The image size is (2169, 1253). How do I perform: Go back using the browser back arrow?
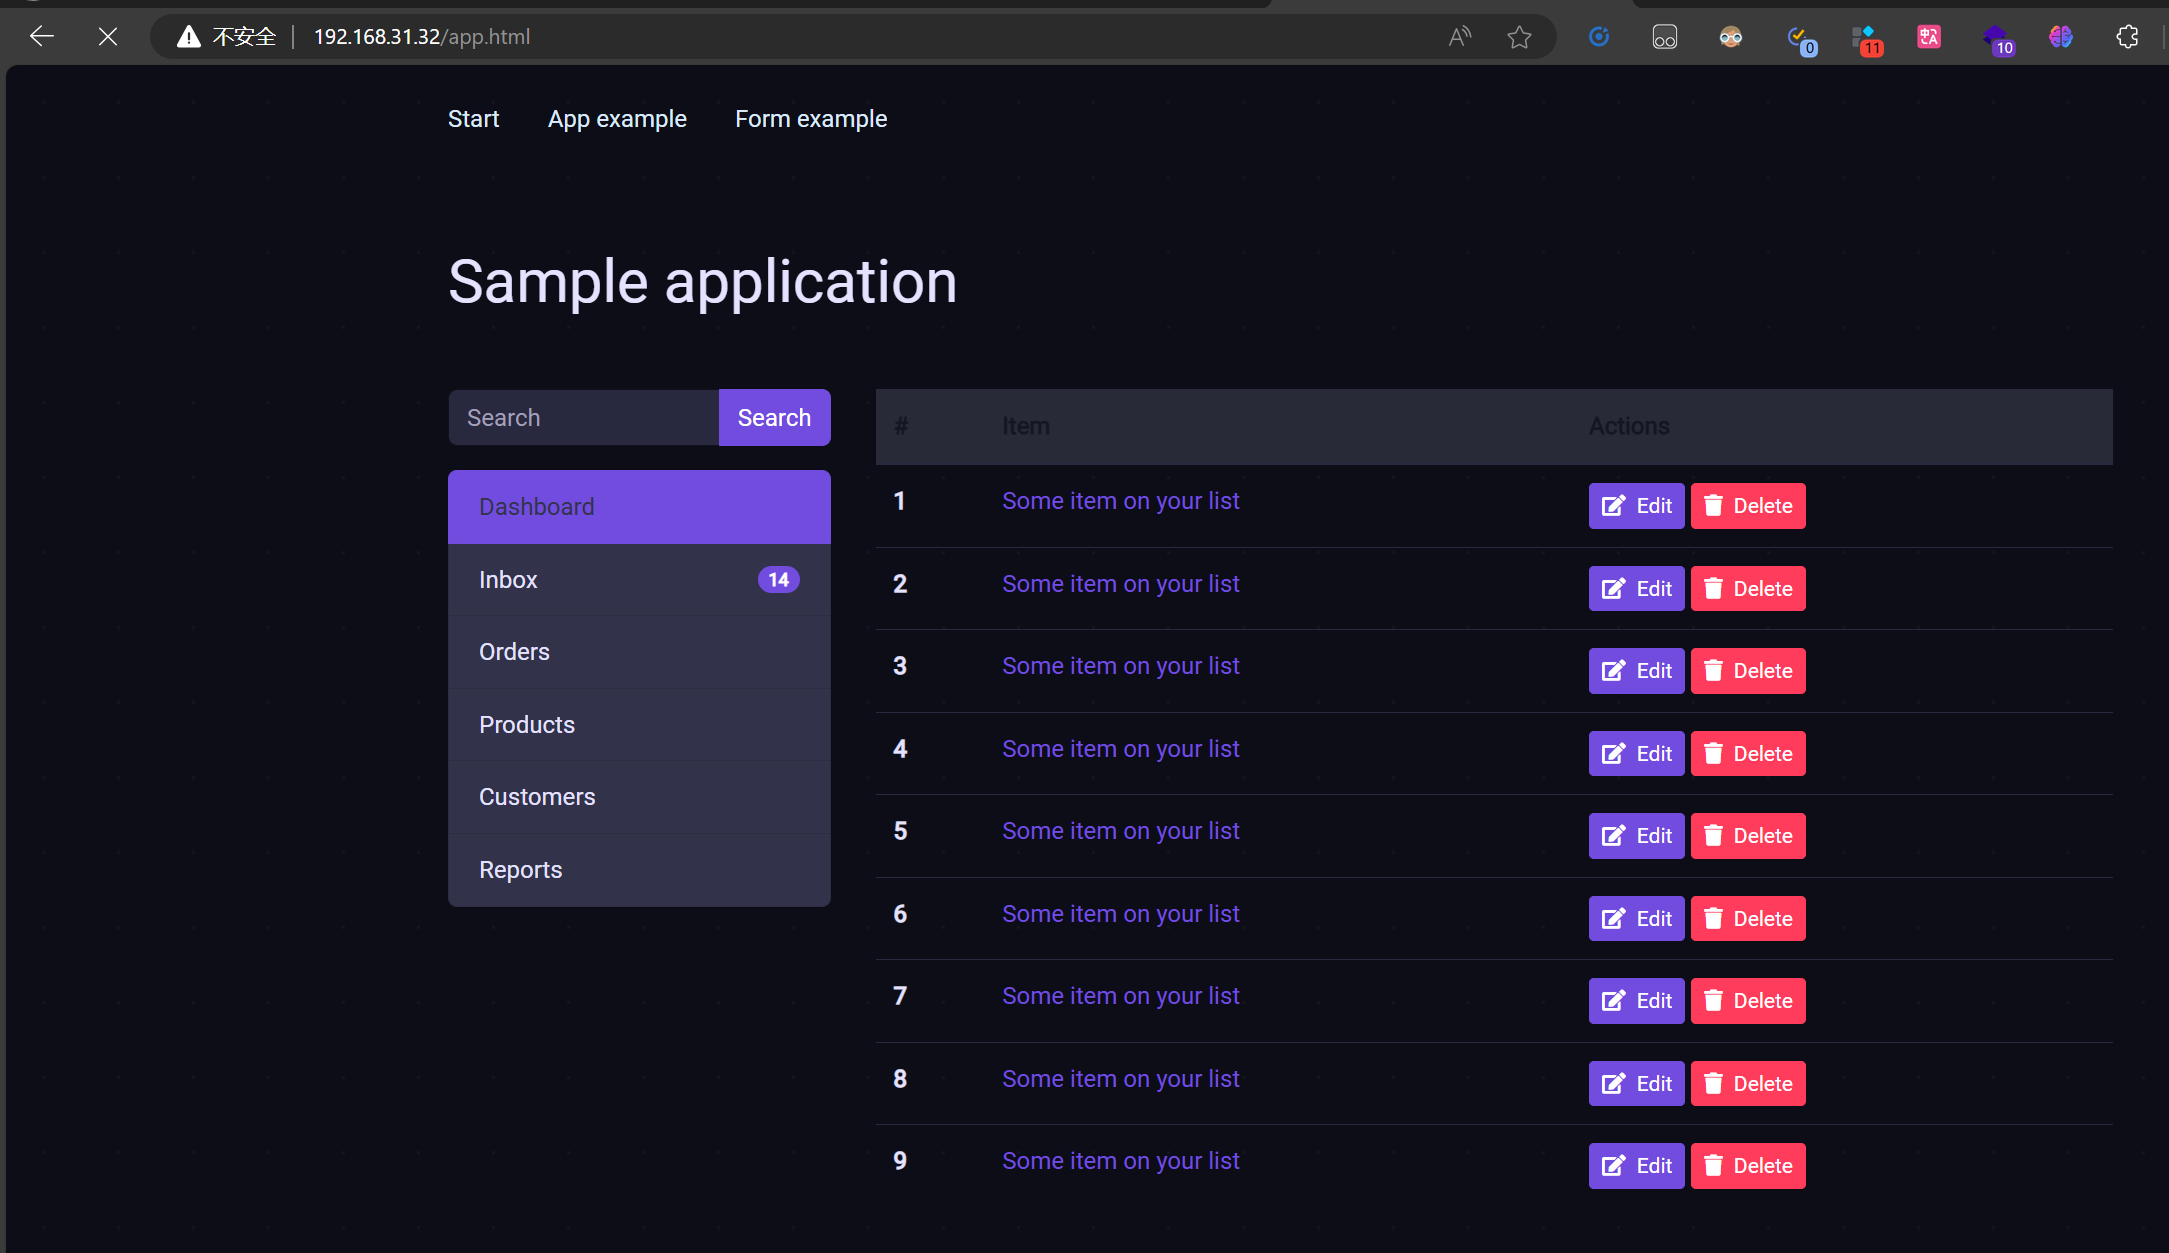42,37
